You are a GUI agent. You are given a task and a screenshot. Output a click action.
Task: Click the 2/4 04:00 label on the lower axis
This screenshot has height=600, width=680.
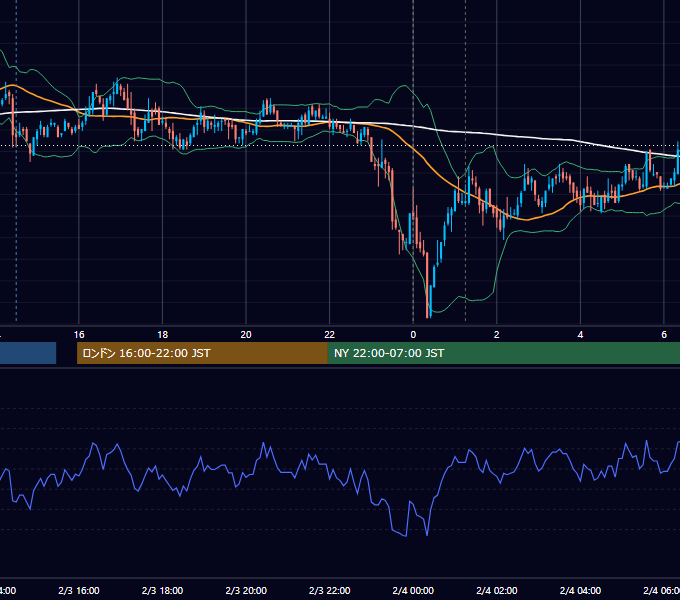click(x=580, y=590)
